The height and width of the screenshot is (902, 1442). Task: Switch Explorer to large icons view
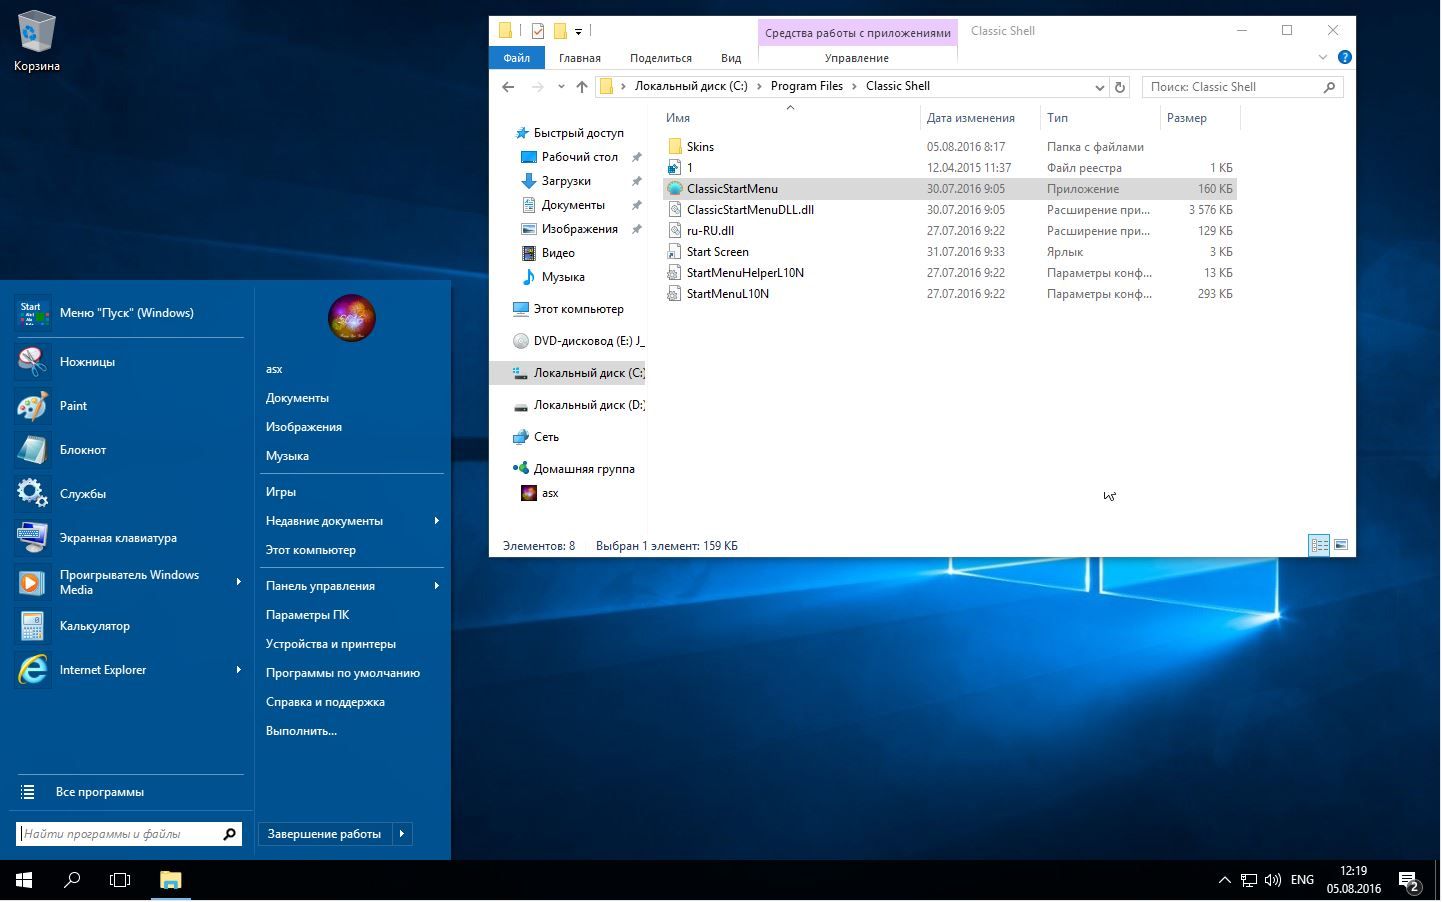click(1341, 545)
